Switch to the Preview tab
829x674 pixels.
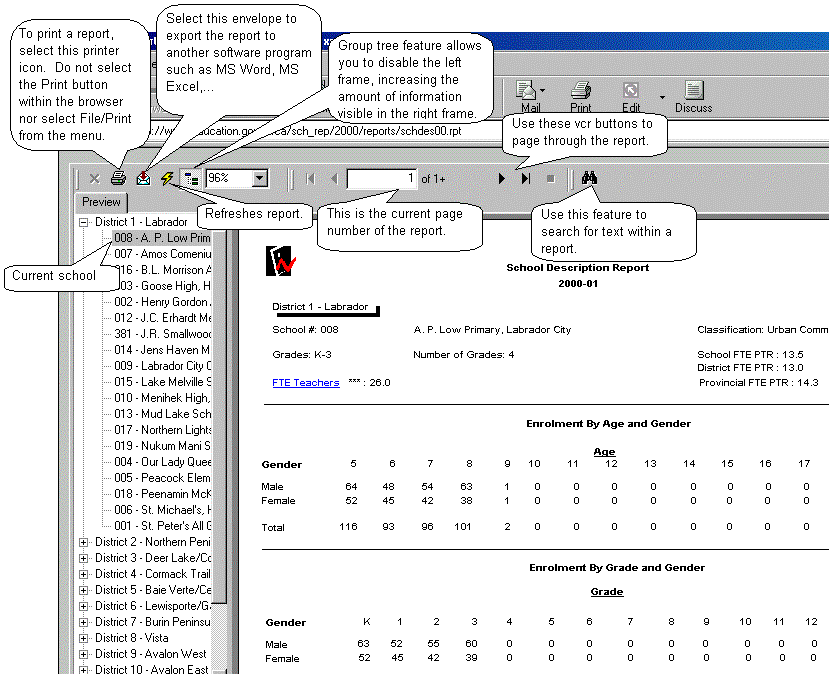click(101, 202)
